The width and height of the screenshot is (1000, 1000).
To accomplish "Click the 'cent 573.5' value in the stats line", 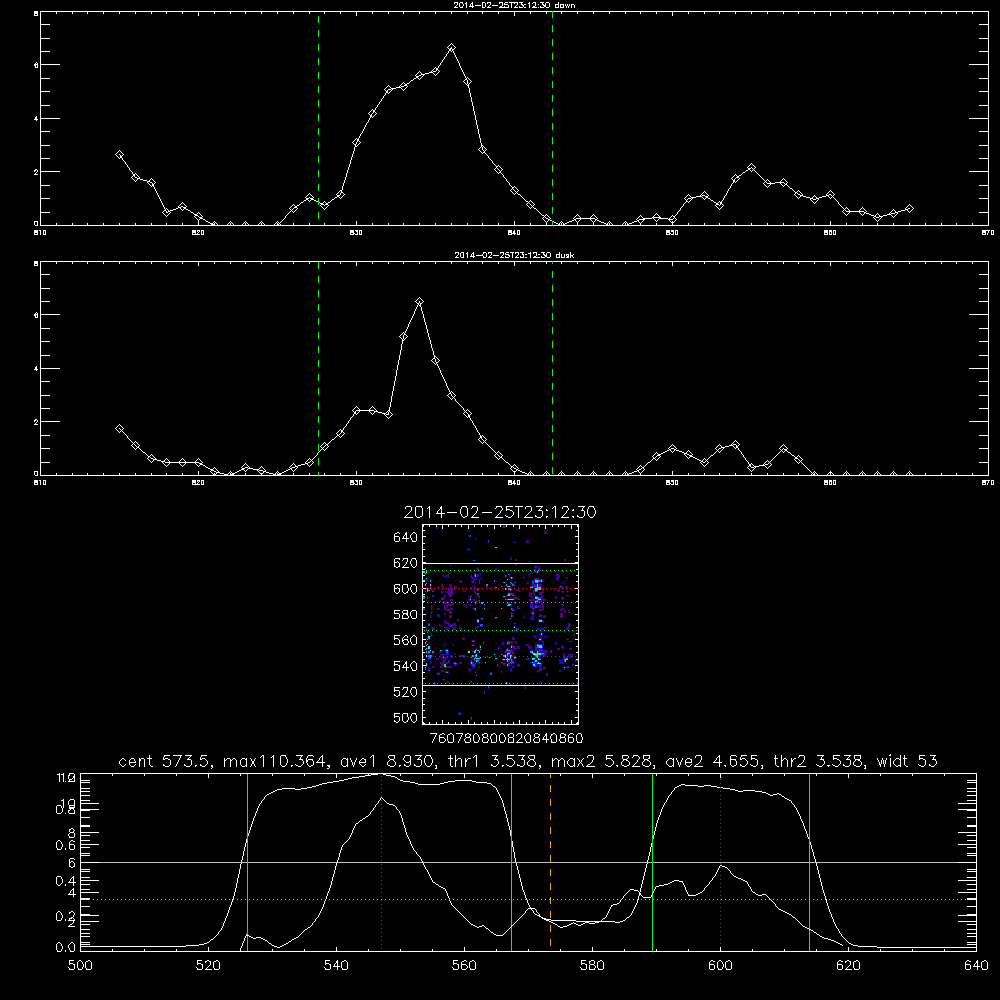I will (x=166, y=761).
